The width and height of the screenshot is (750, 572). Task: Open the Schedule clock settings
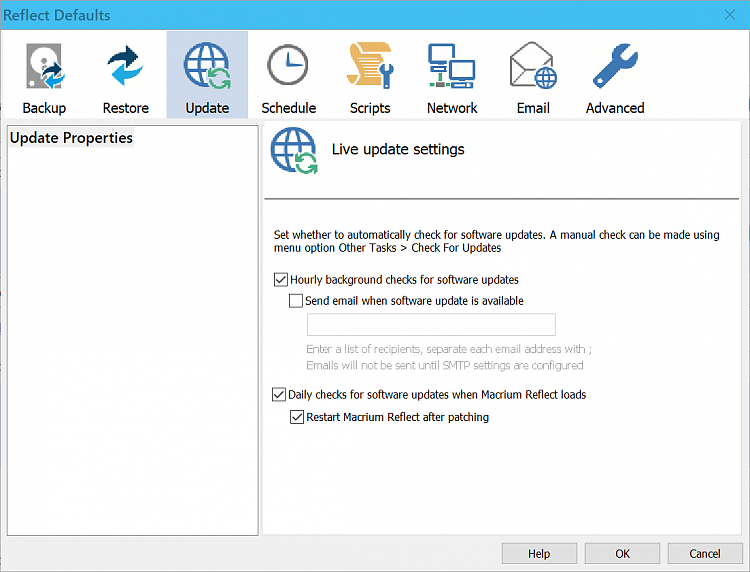[x=288, y=77]
